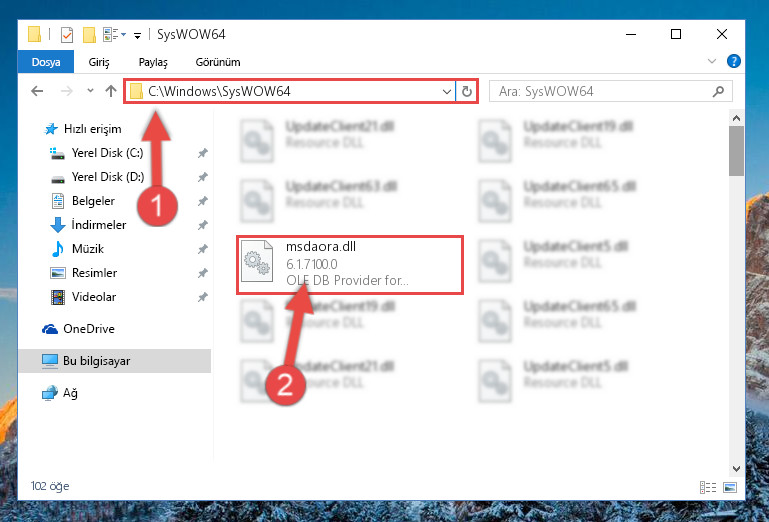769x522 pixels.
Task: Click the pin icon next to Resimler
Action: pos(203,273)
